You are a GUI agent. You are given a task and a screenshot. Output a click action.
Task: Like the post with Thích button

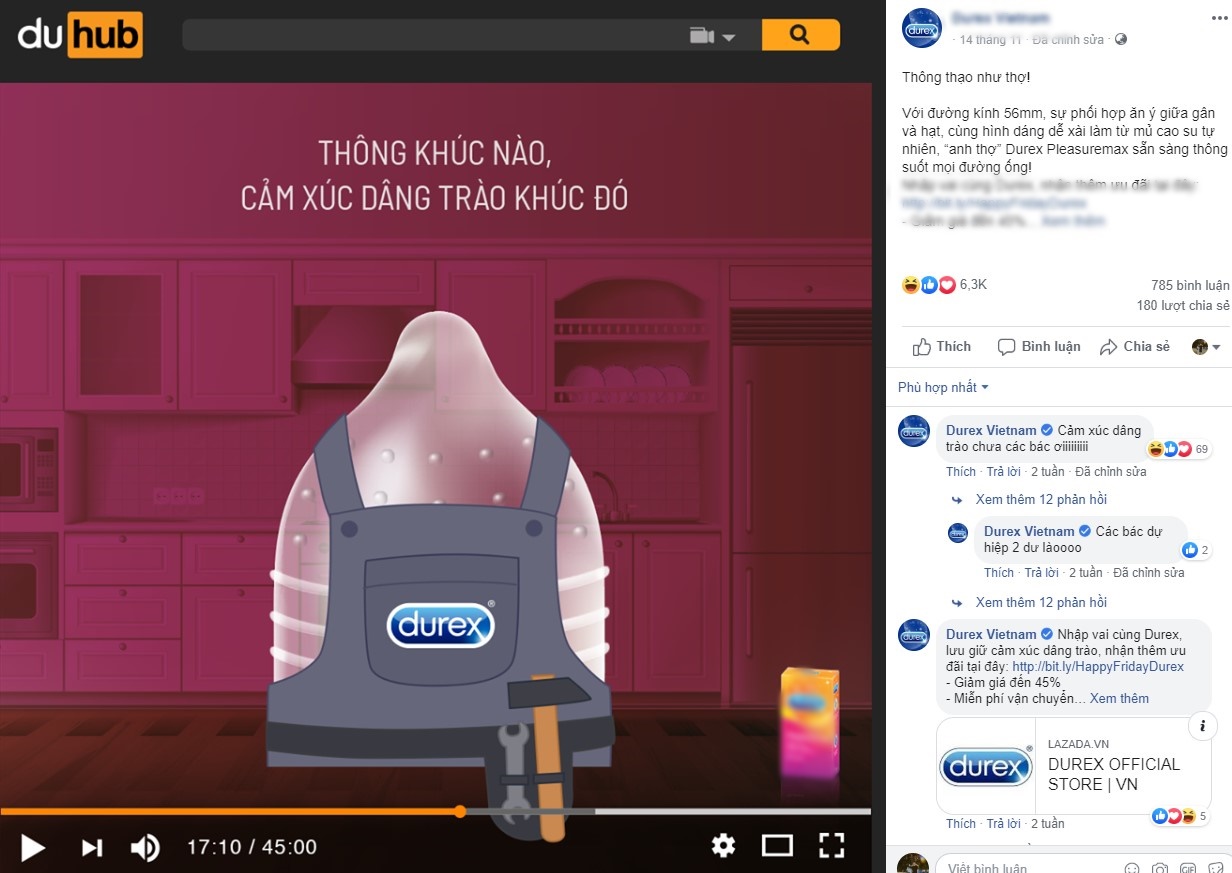coord(942,346)
